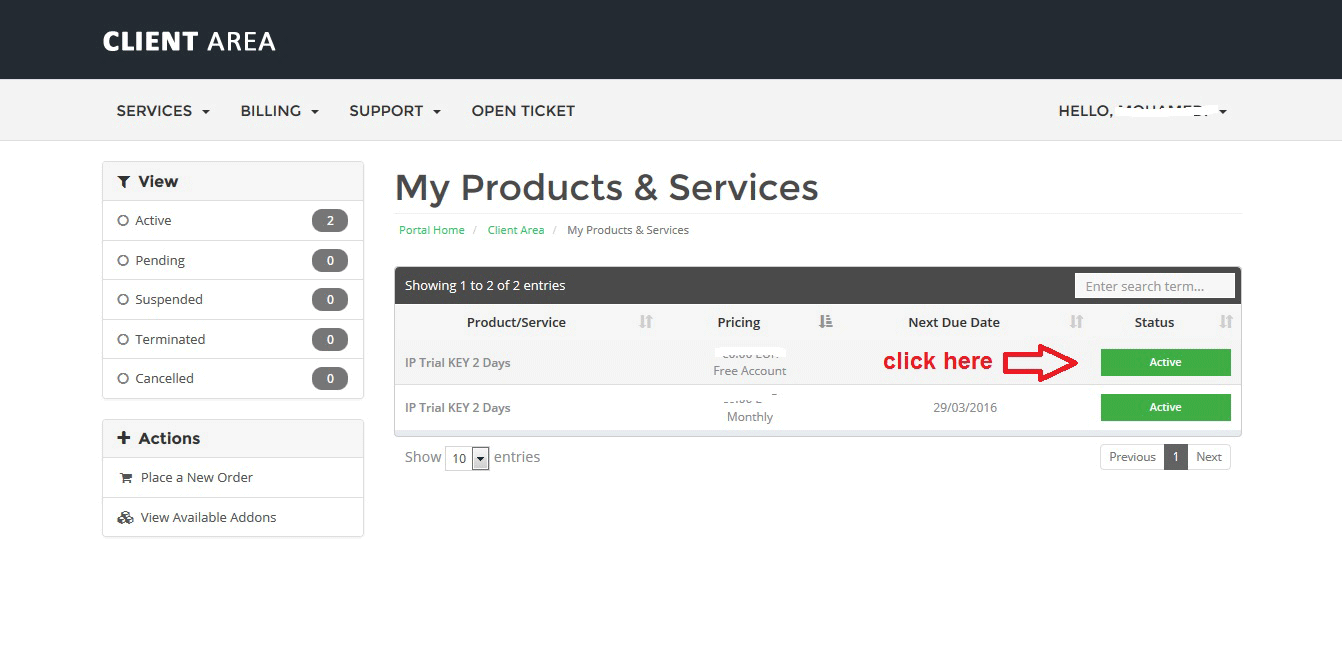Image resolution: width=1342 pixels, height=646 pixels.
Task: Click the plus icon beside Actions
Action: coord(124,439)
